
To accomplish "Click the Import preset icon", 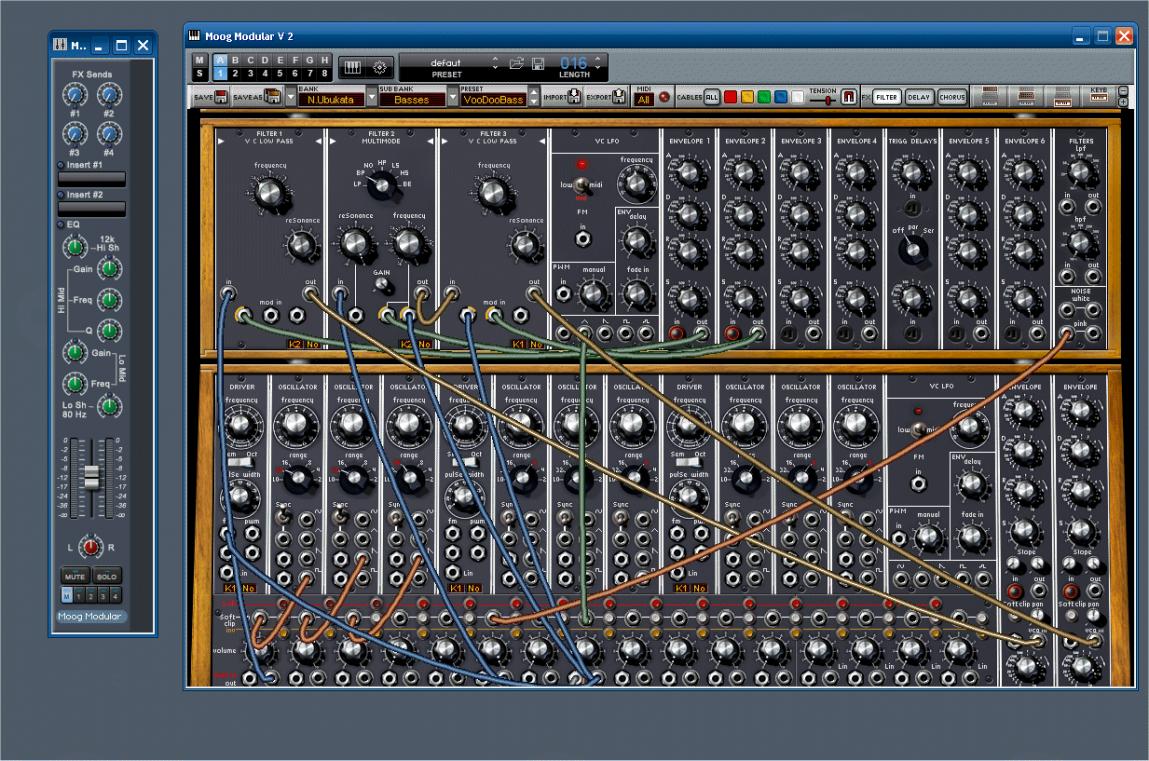I will click(574, 96).
